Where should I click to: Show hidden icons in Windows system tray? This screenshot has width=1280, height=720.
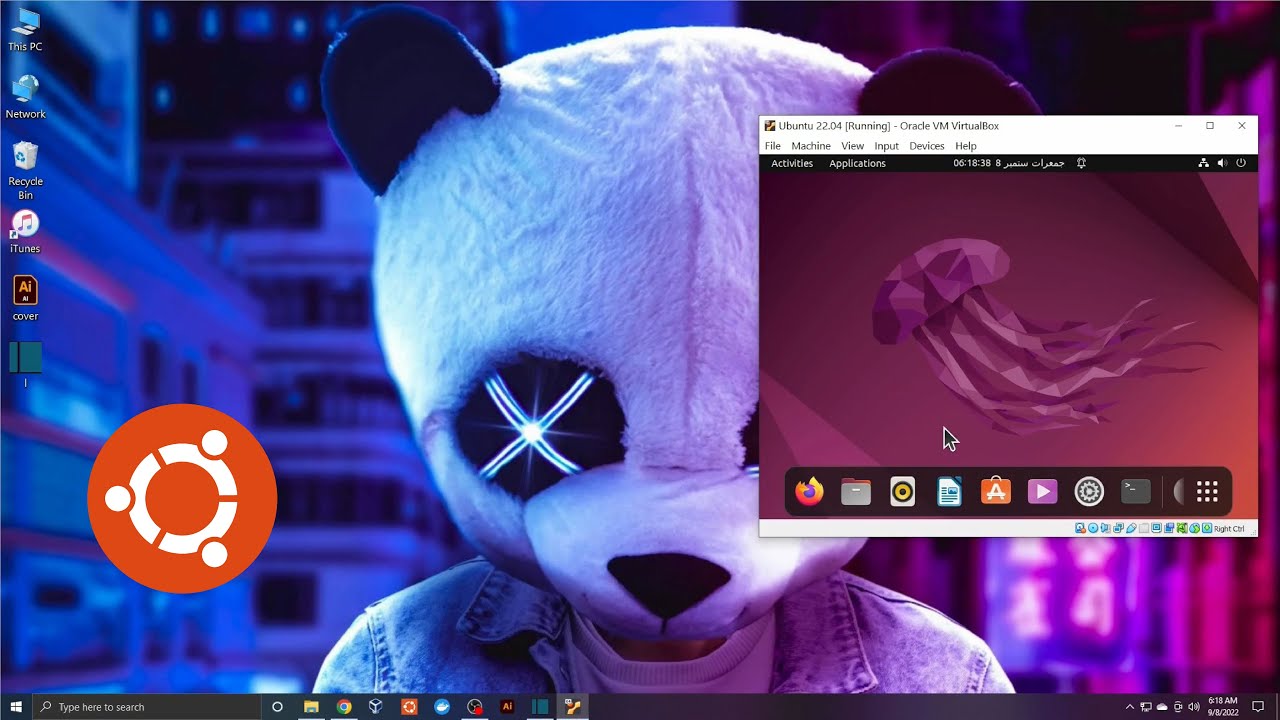point(1130,707)
